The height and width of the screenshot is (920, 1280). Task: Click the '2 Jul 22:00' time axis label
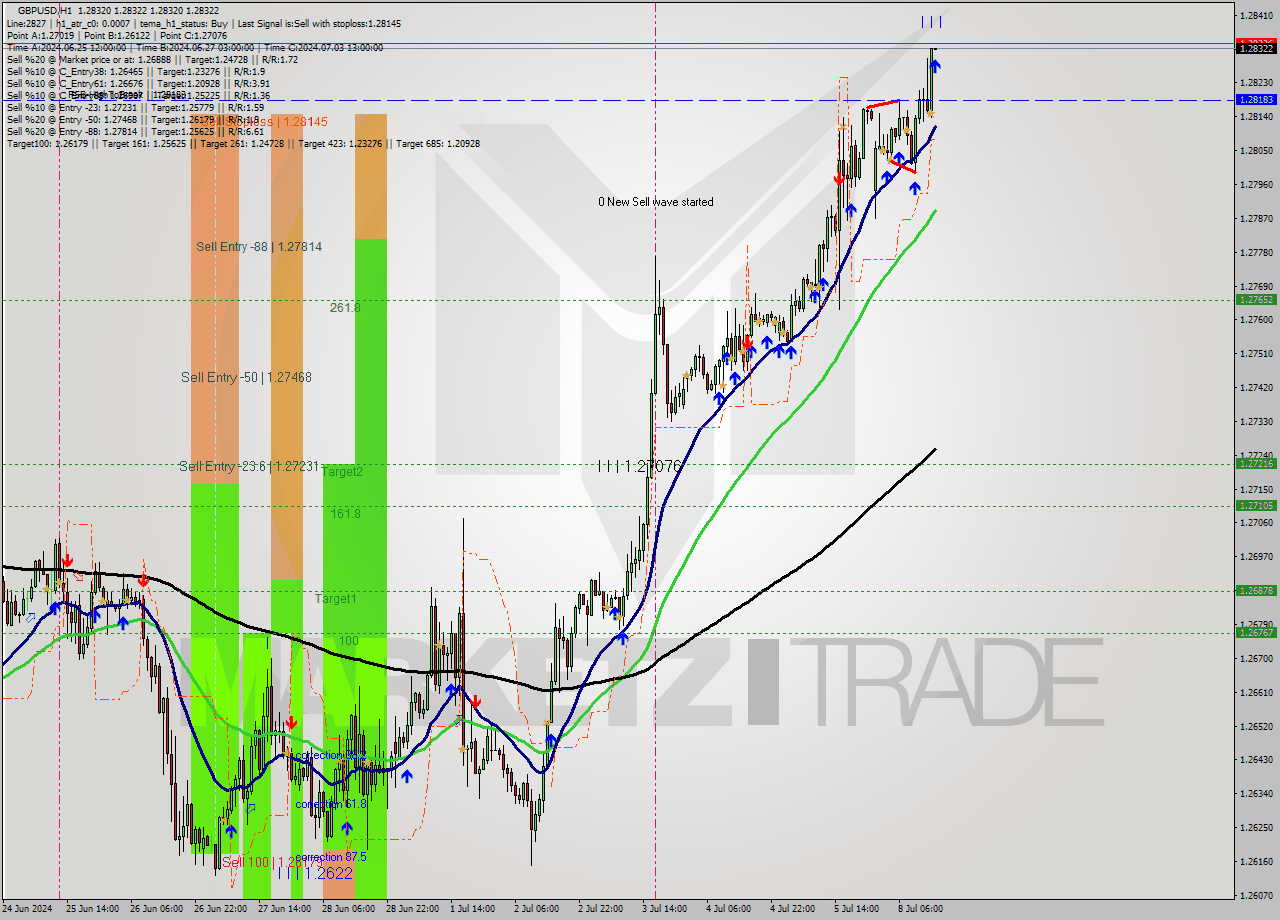(x=600, y=909)
